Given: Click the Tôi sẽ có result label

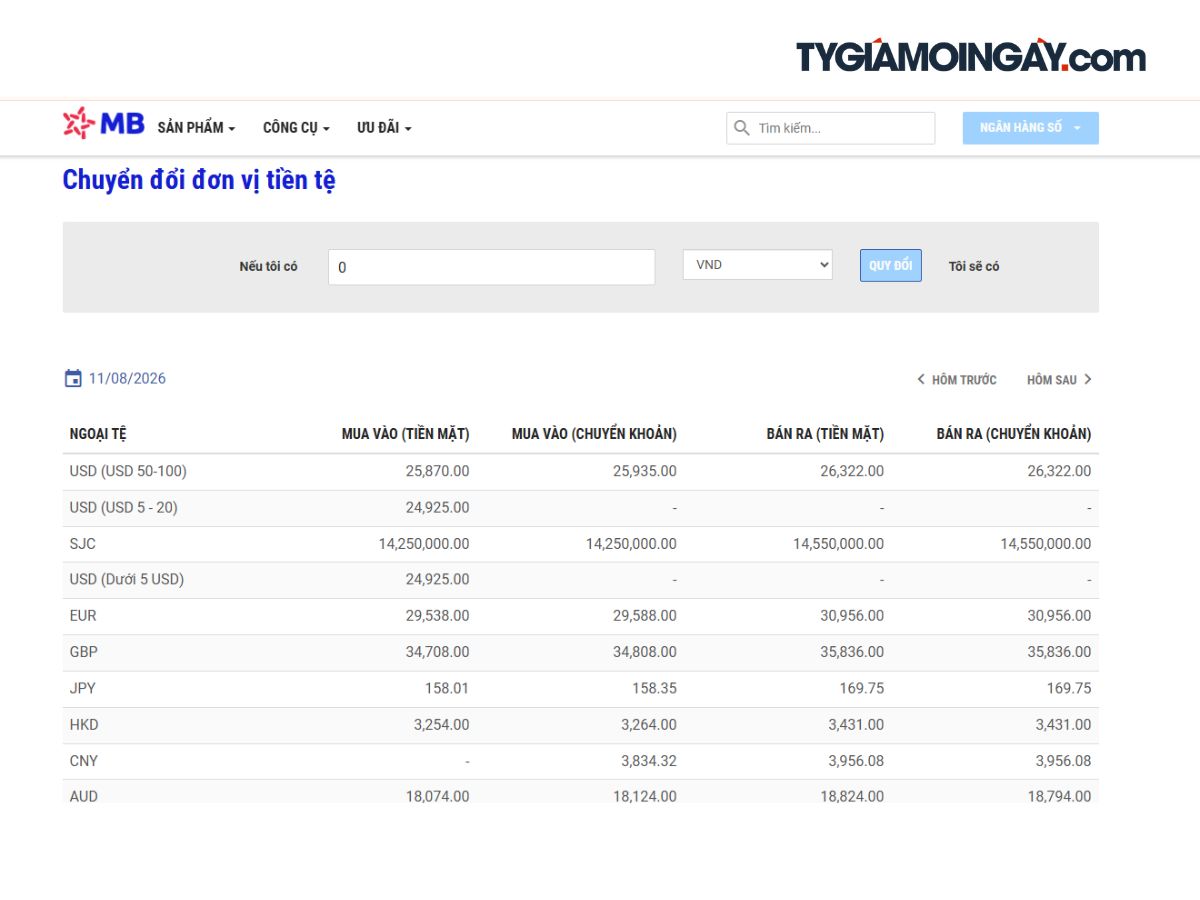Looking at the screenshot, I should pos(974,266).
